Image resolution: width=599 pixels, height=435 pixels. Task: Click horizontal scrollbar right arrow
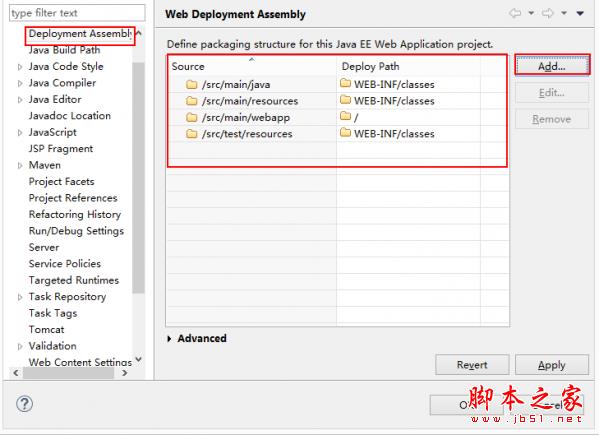click(125, 373)
